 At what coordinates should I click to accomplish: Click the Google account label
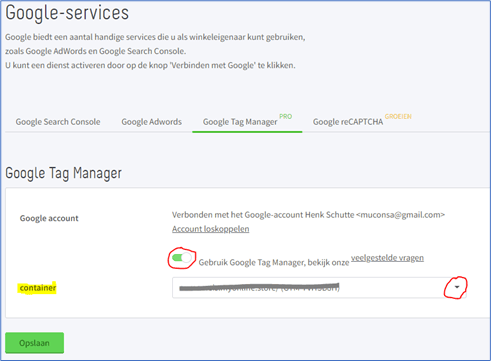point(49,218)
